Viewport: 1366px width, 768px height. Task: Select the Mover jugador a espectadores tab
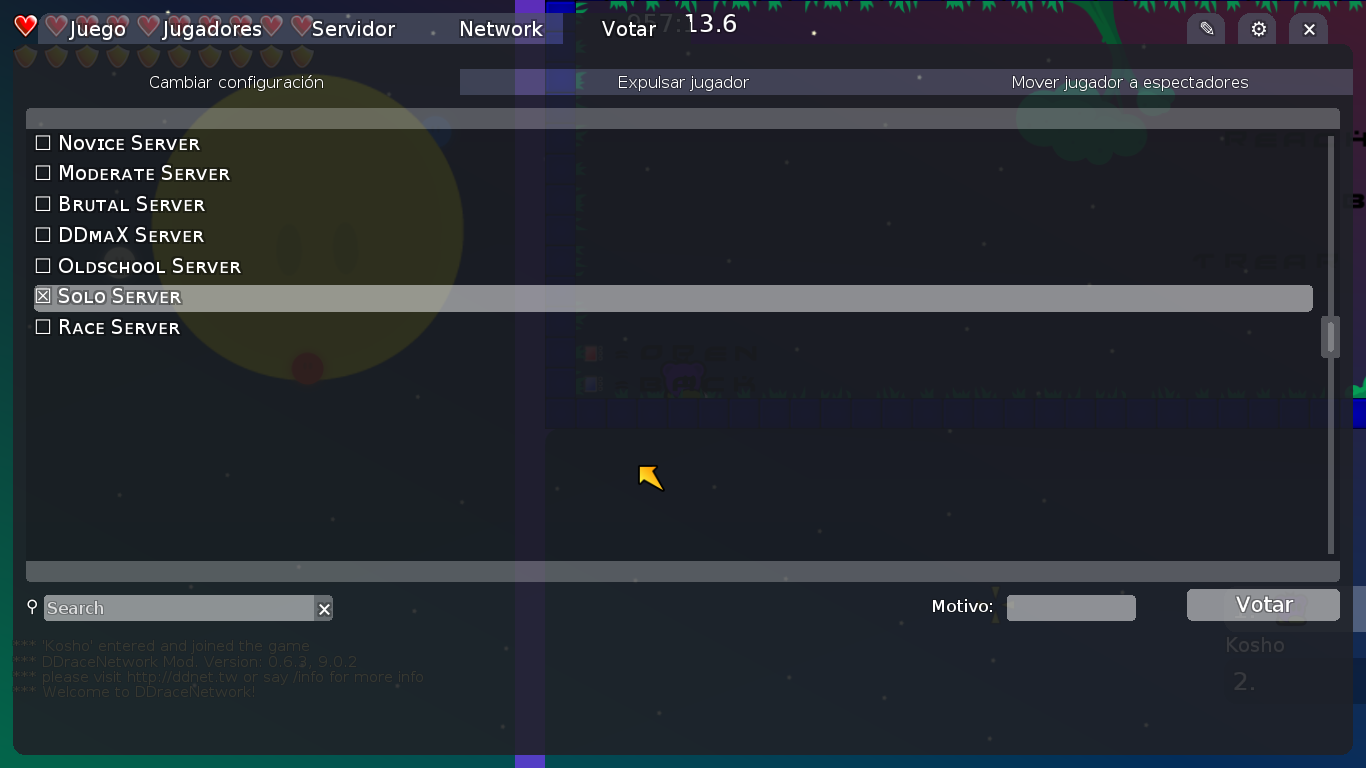pos(1131,83)
